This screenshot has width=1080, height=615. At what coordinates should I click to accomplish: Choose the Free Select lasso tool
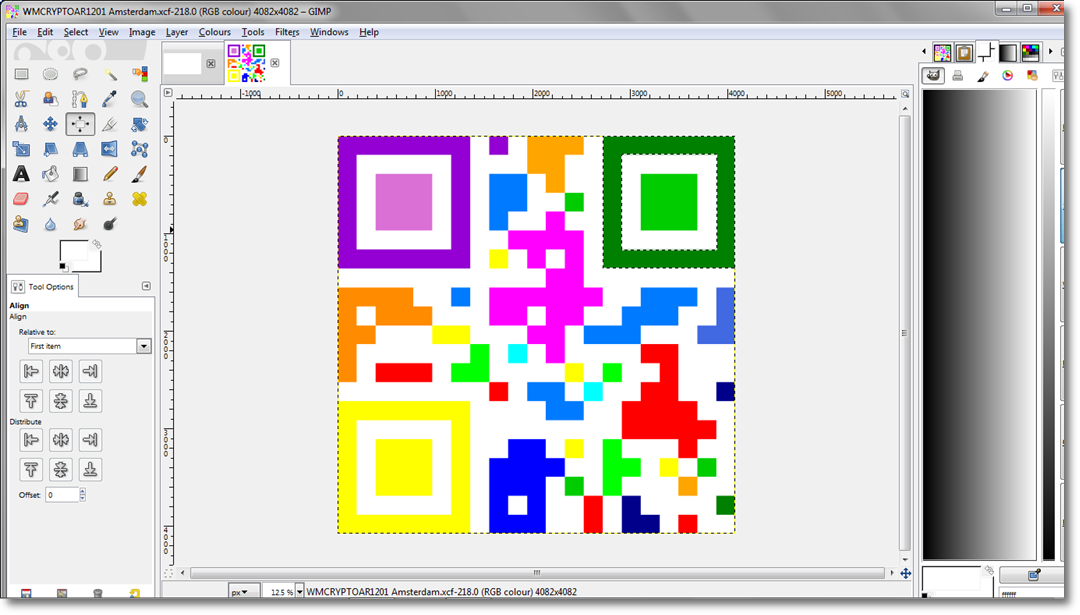click(x=80, y=74)
